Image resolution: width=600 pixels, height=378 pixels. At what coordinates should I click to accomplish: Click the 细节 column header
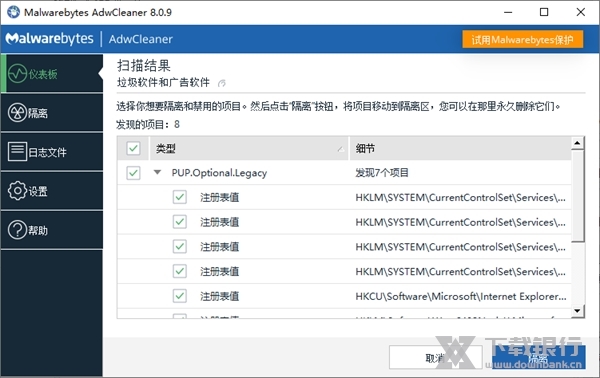tap(460, 148)
